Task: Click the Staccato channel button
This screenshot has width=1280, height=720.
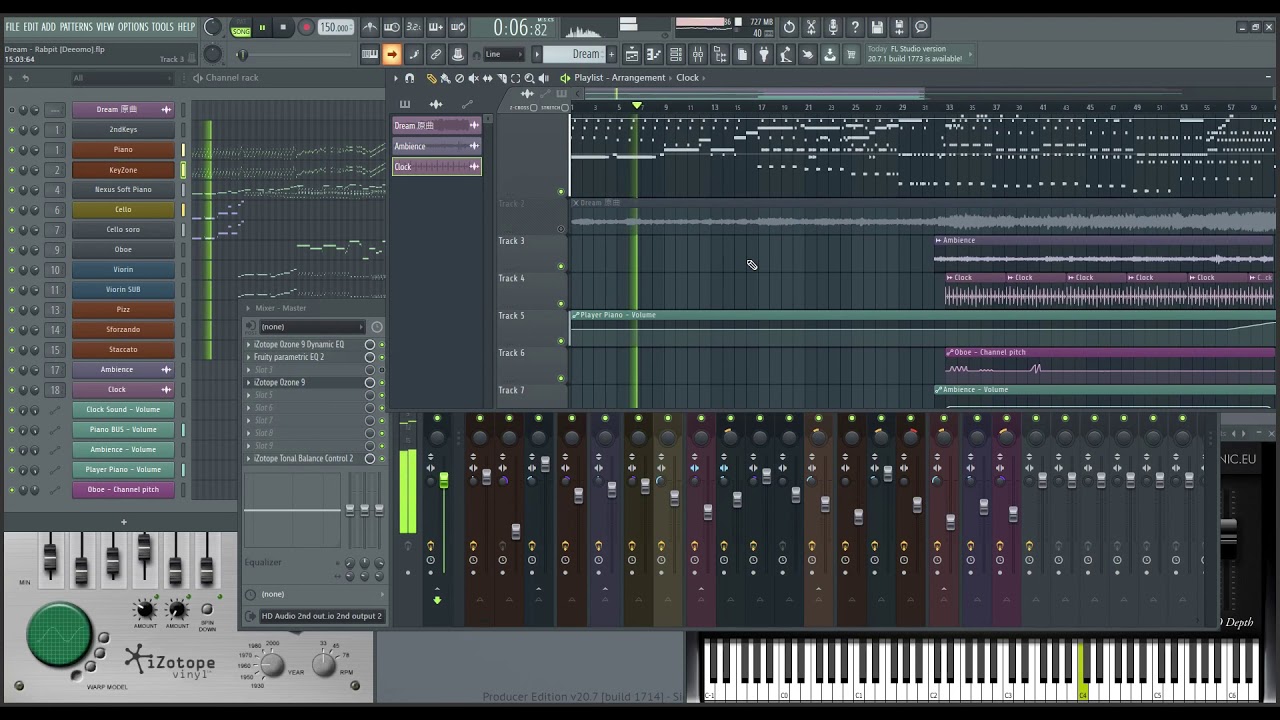Action: point(123,349)
